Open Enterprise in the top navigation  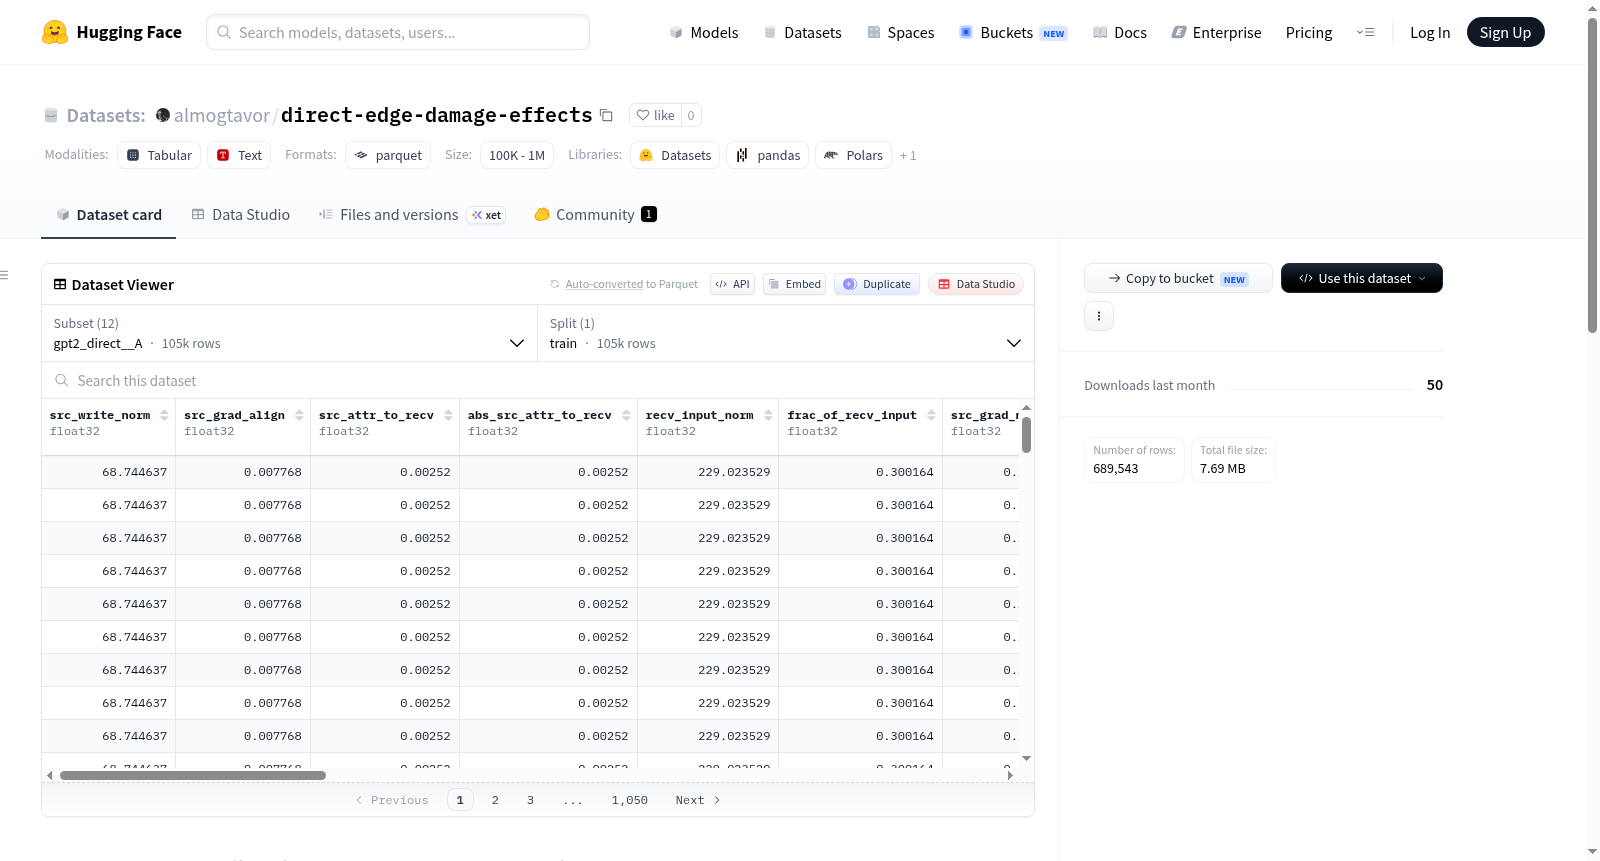click(1216, 32)
